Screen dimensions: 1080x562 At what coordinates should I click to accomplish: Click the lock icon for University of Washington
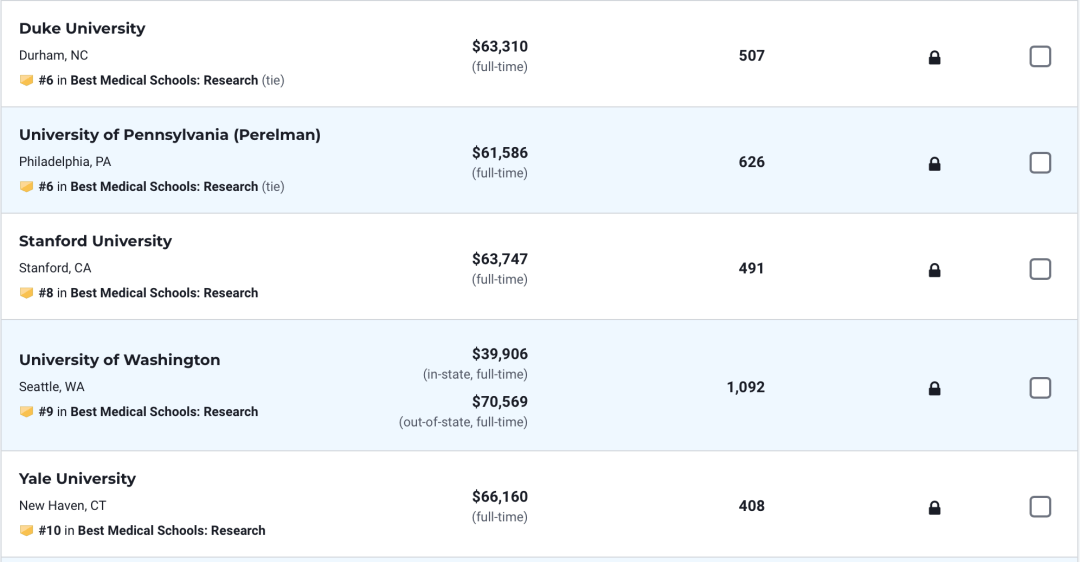[934, 388]
